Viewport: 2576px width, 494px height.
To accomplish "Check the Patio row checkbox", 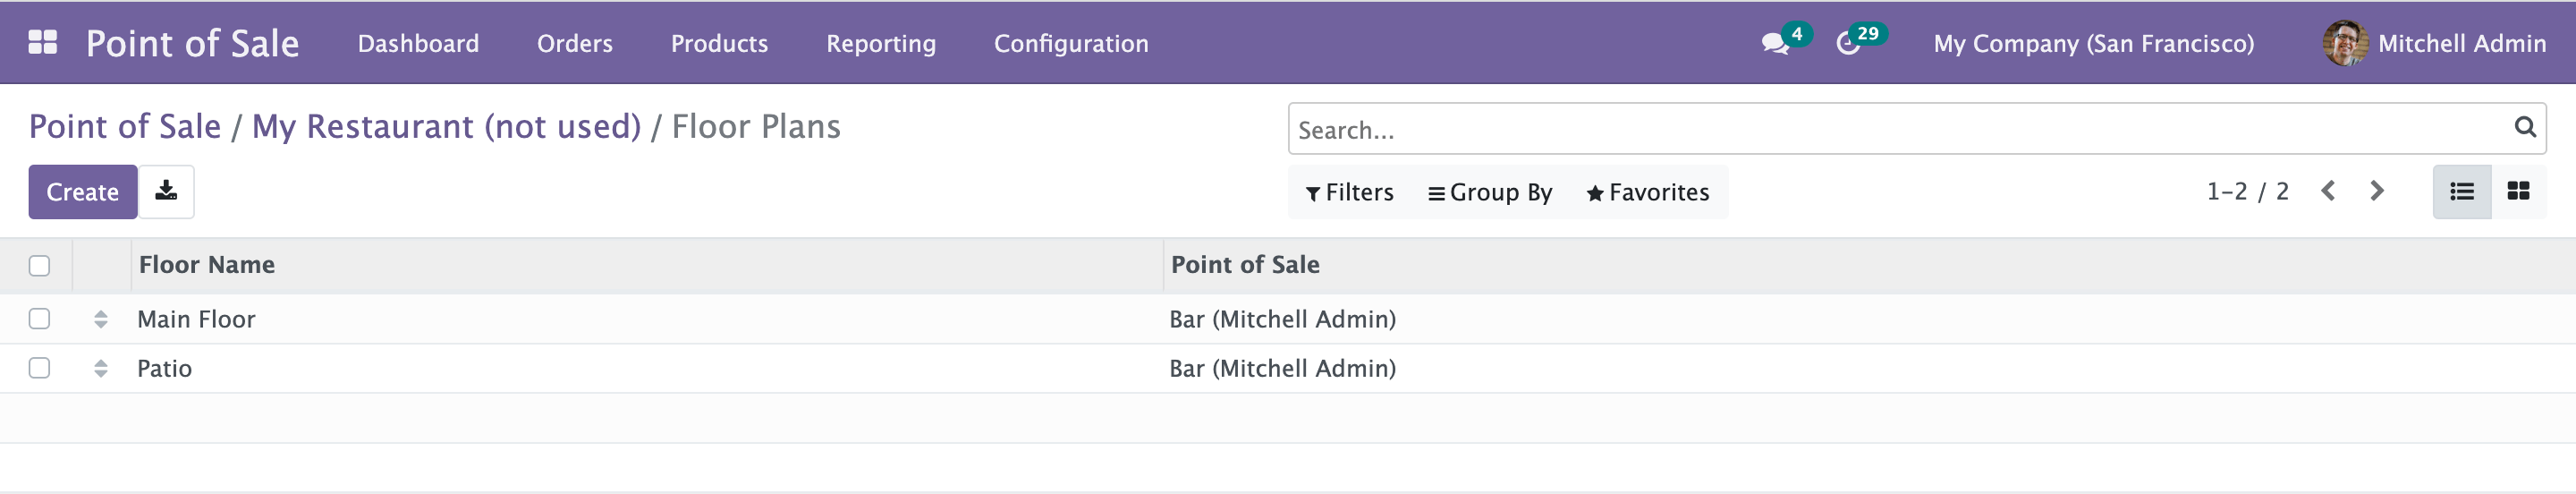I will click(x=39, y=368).
